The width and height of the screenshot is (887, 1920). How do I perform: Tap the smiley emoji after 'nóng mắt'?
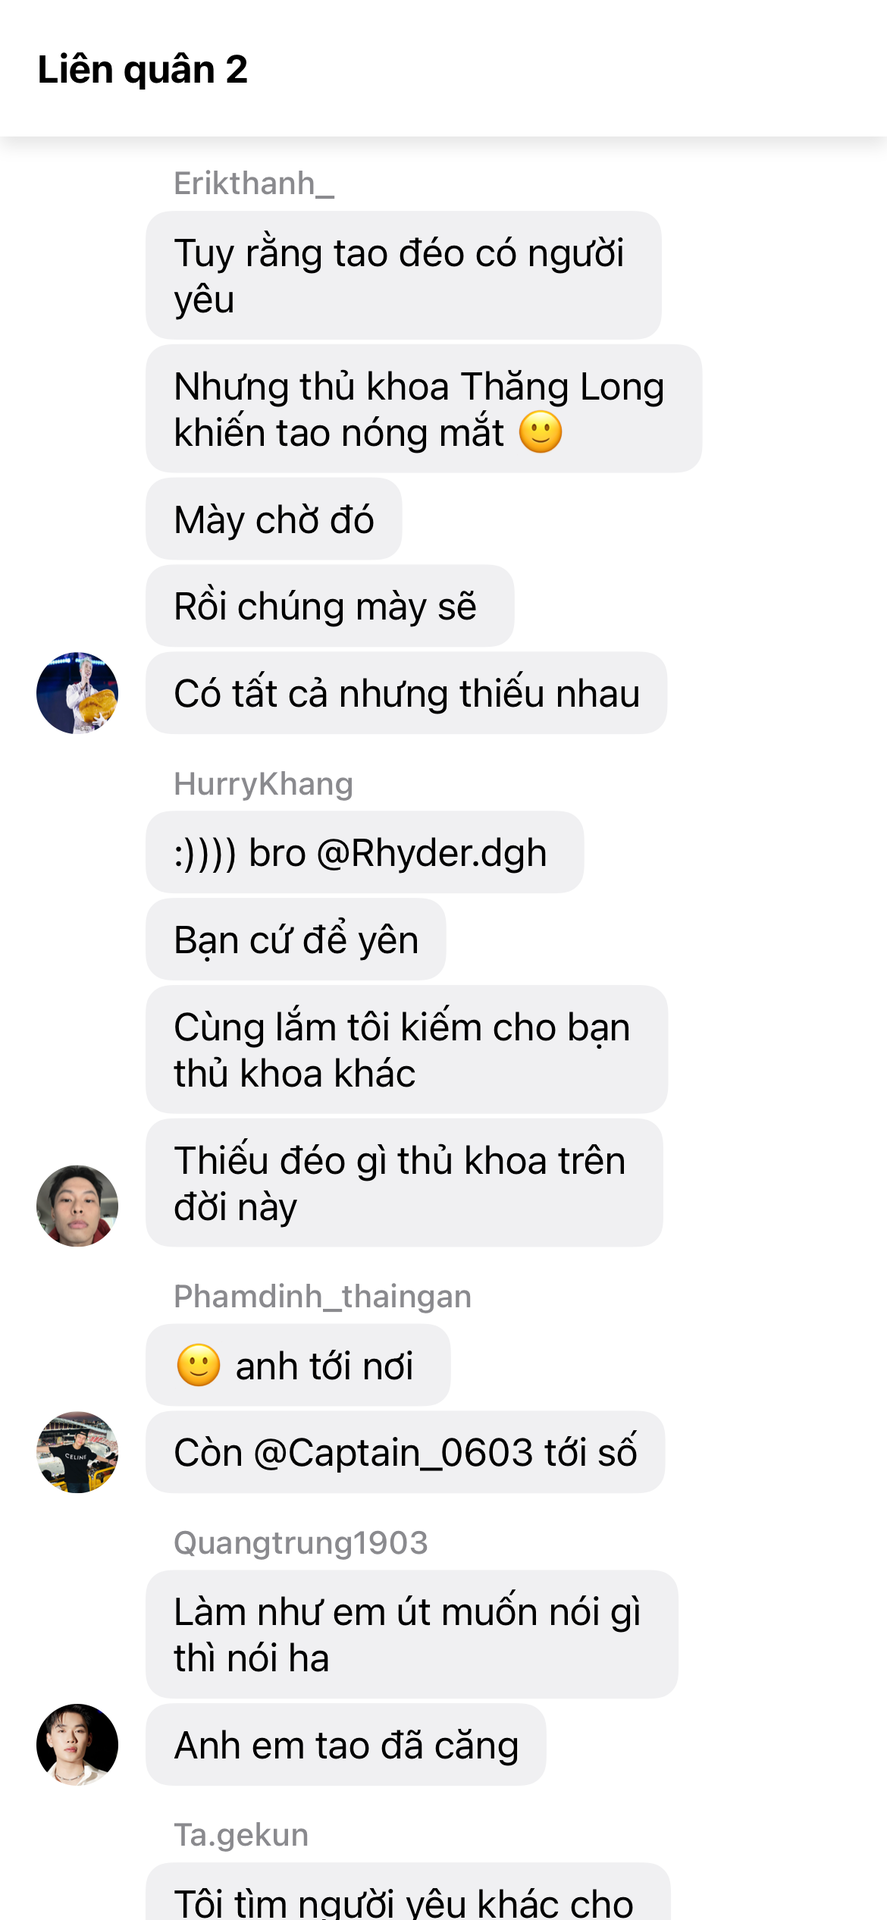point(541,432)
